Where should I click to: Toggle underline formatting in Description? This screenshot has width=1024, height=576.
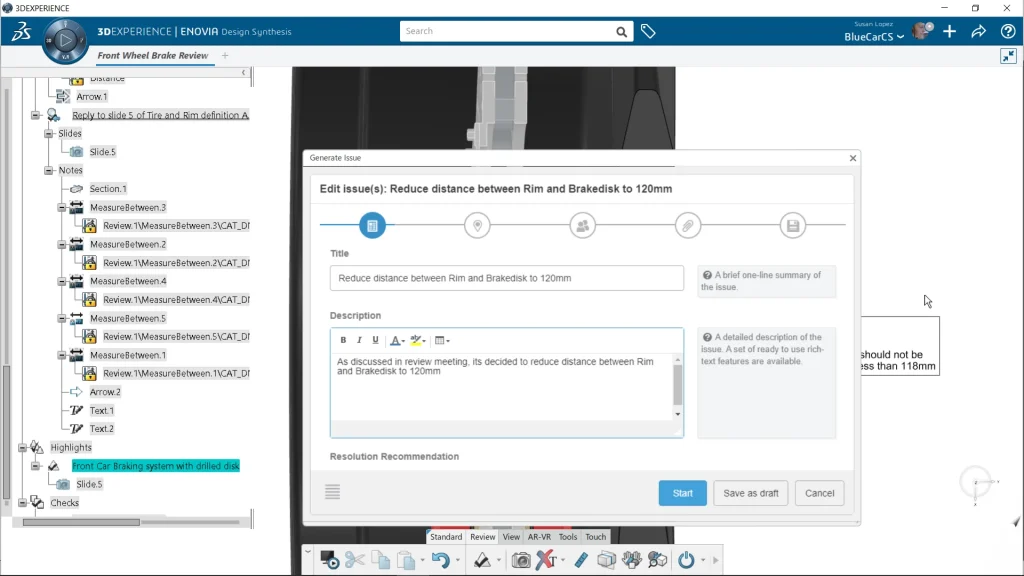coord(375,340)
